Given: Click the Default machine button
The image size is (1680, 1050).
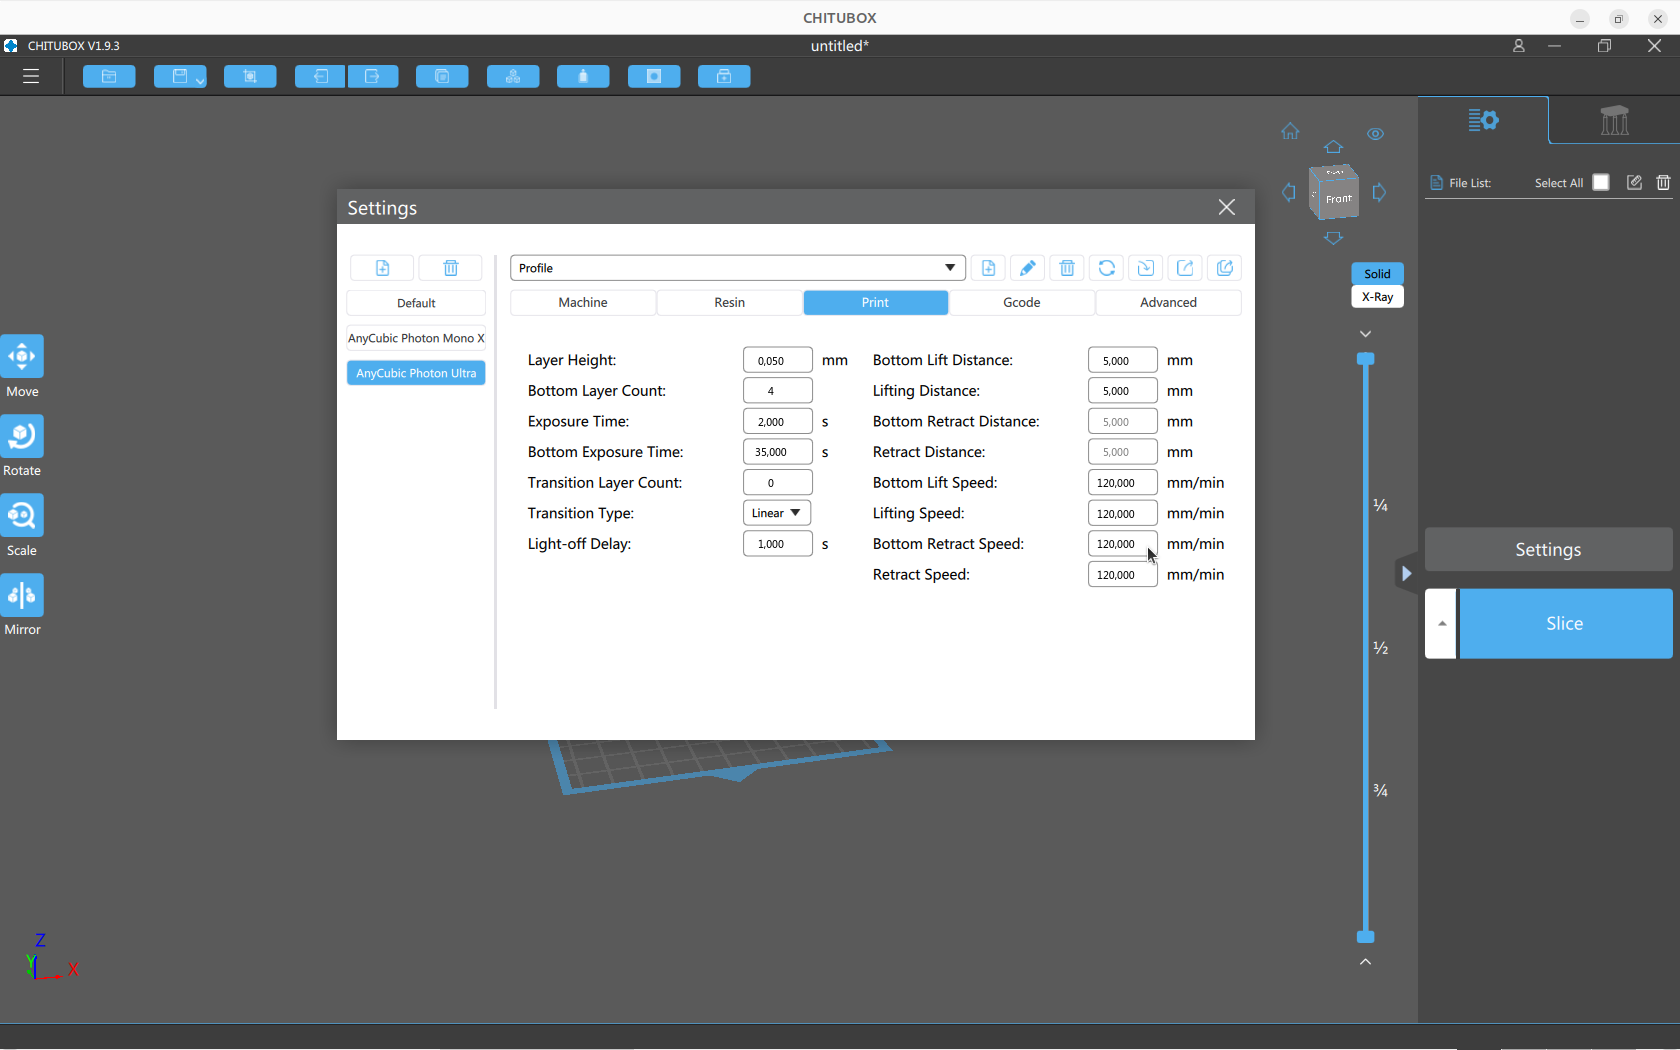Looking at the screenshot, I should pyautogui.click(x=416, y=303).
